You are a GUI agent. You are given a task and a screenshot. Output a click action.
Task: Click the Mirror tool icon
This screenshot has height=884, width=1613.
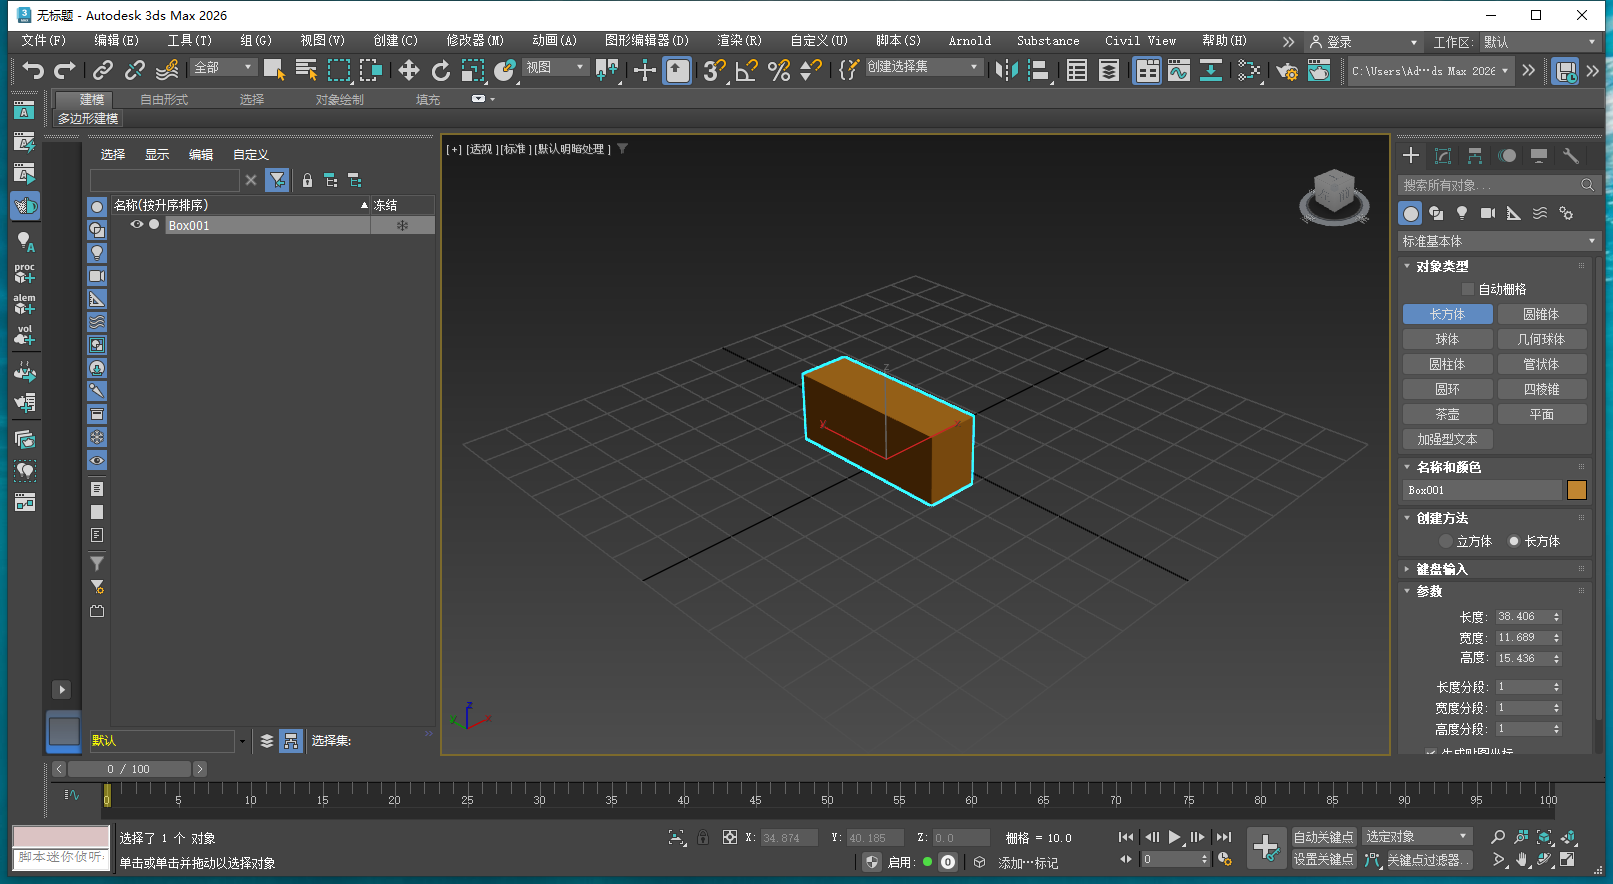coord(1007,70)
